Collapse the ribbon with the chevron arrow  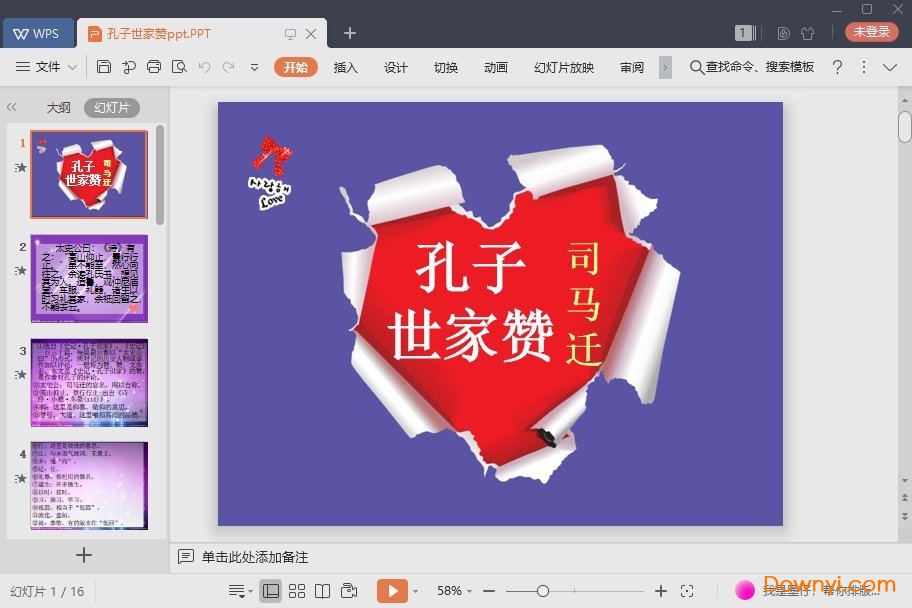890,68
